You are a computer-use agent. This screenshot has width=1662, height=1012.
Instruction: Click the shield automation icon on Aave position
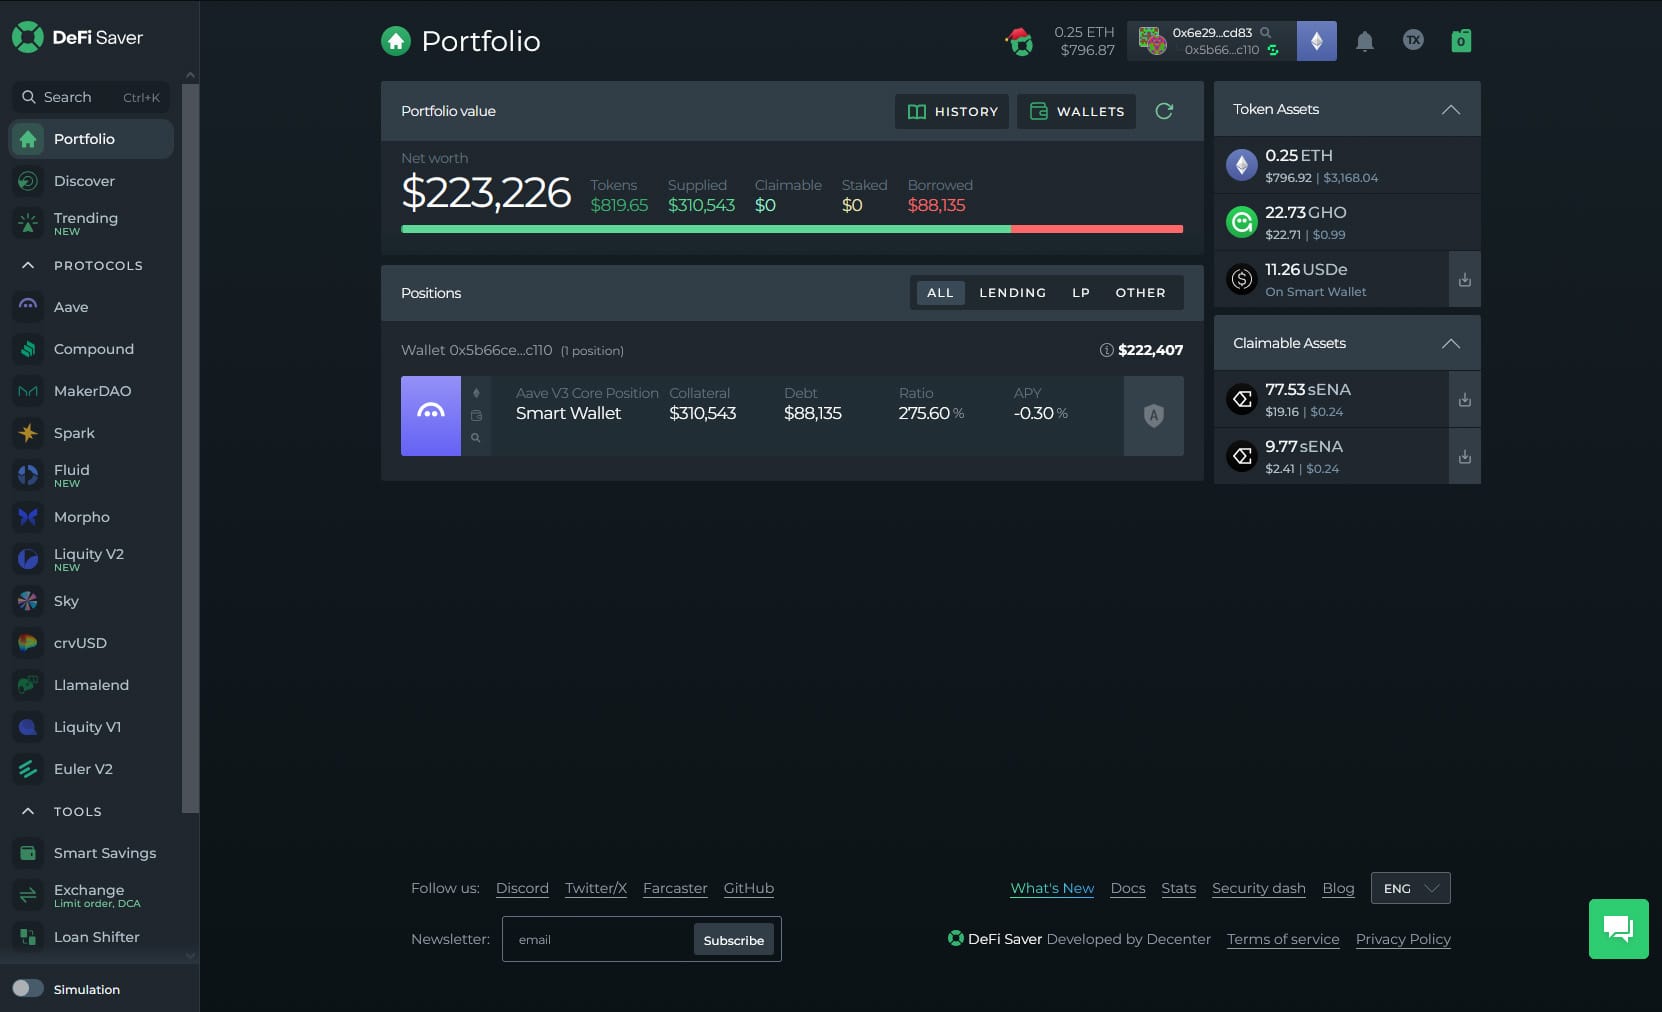pos(1153,416)
